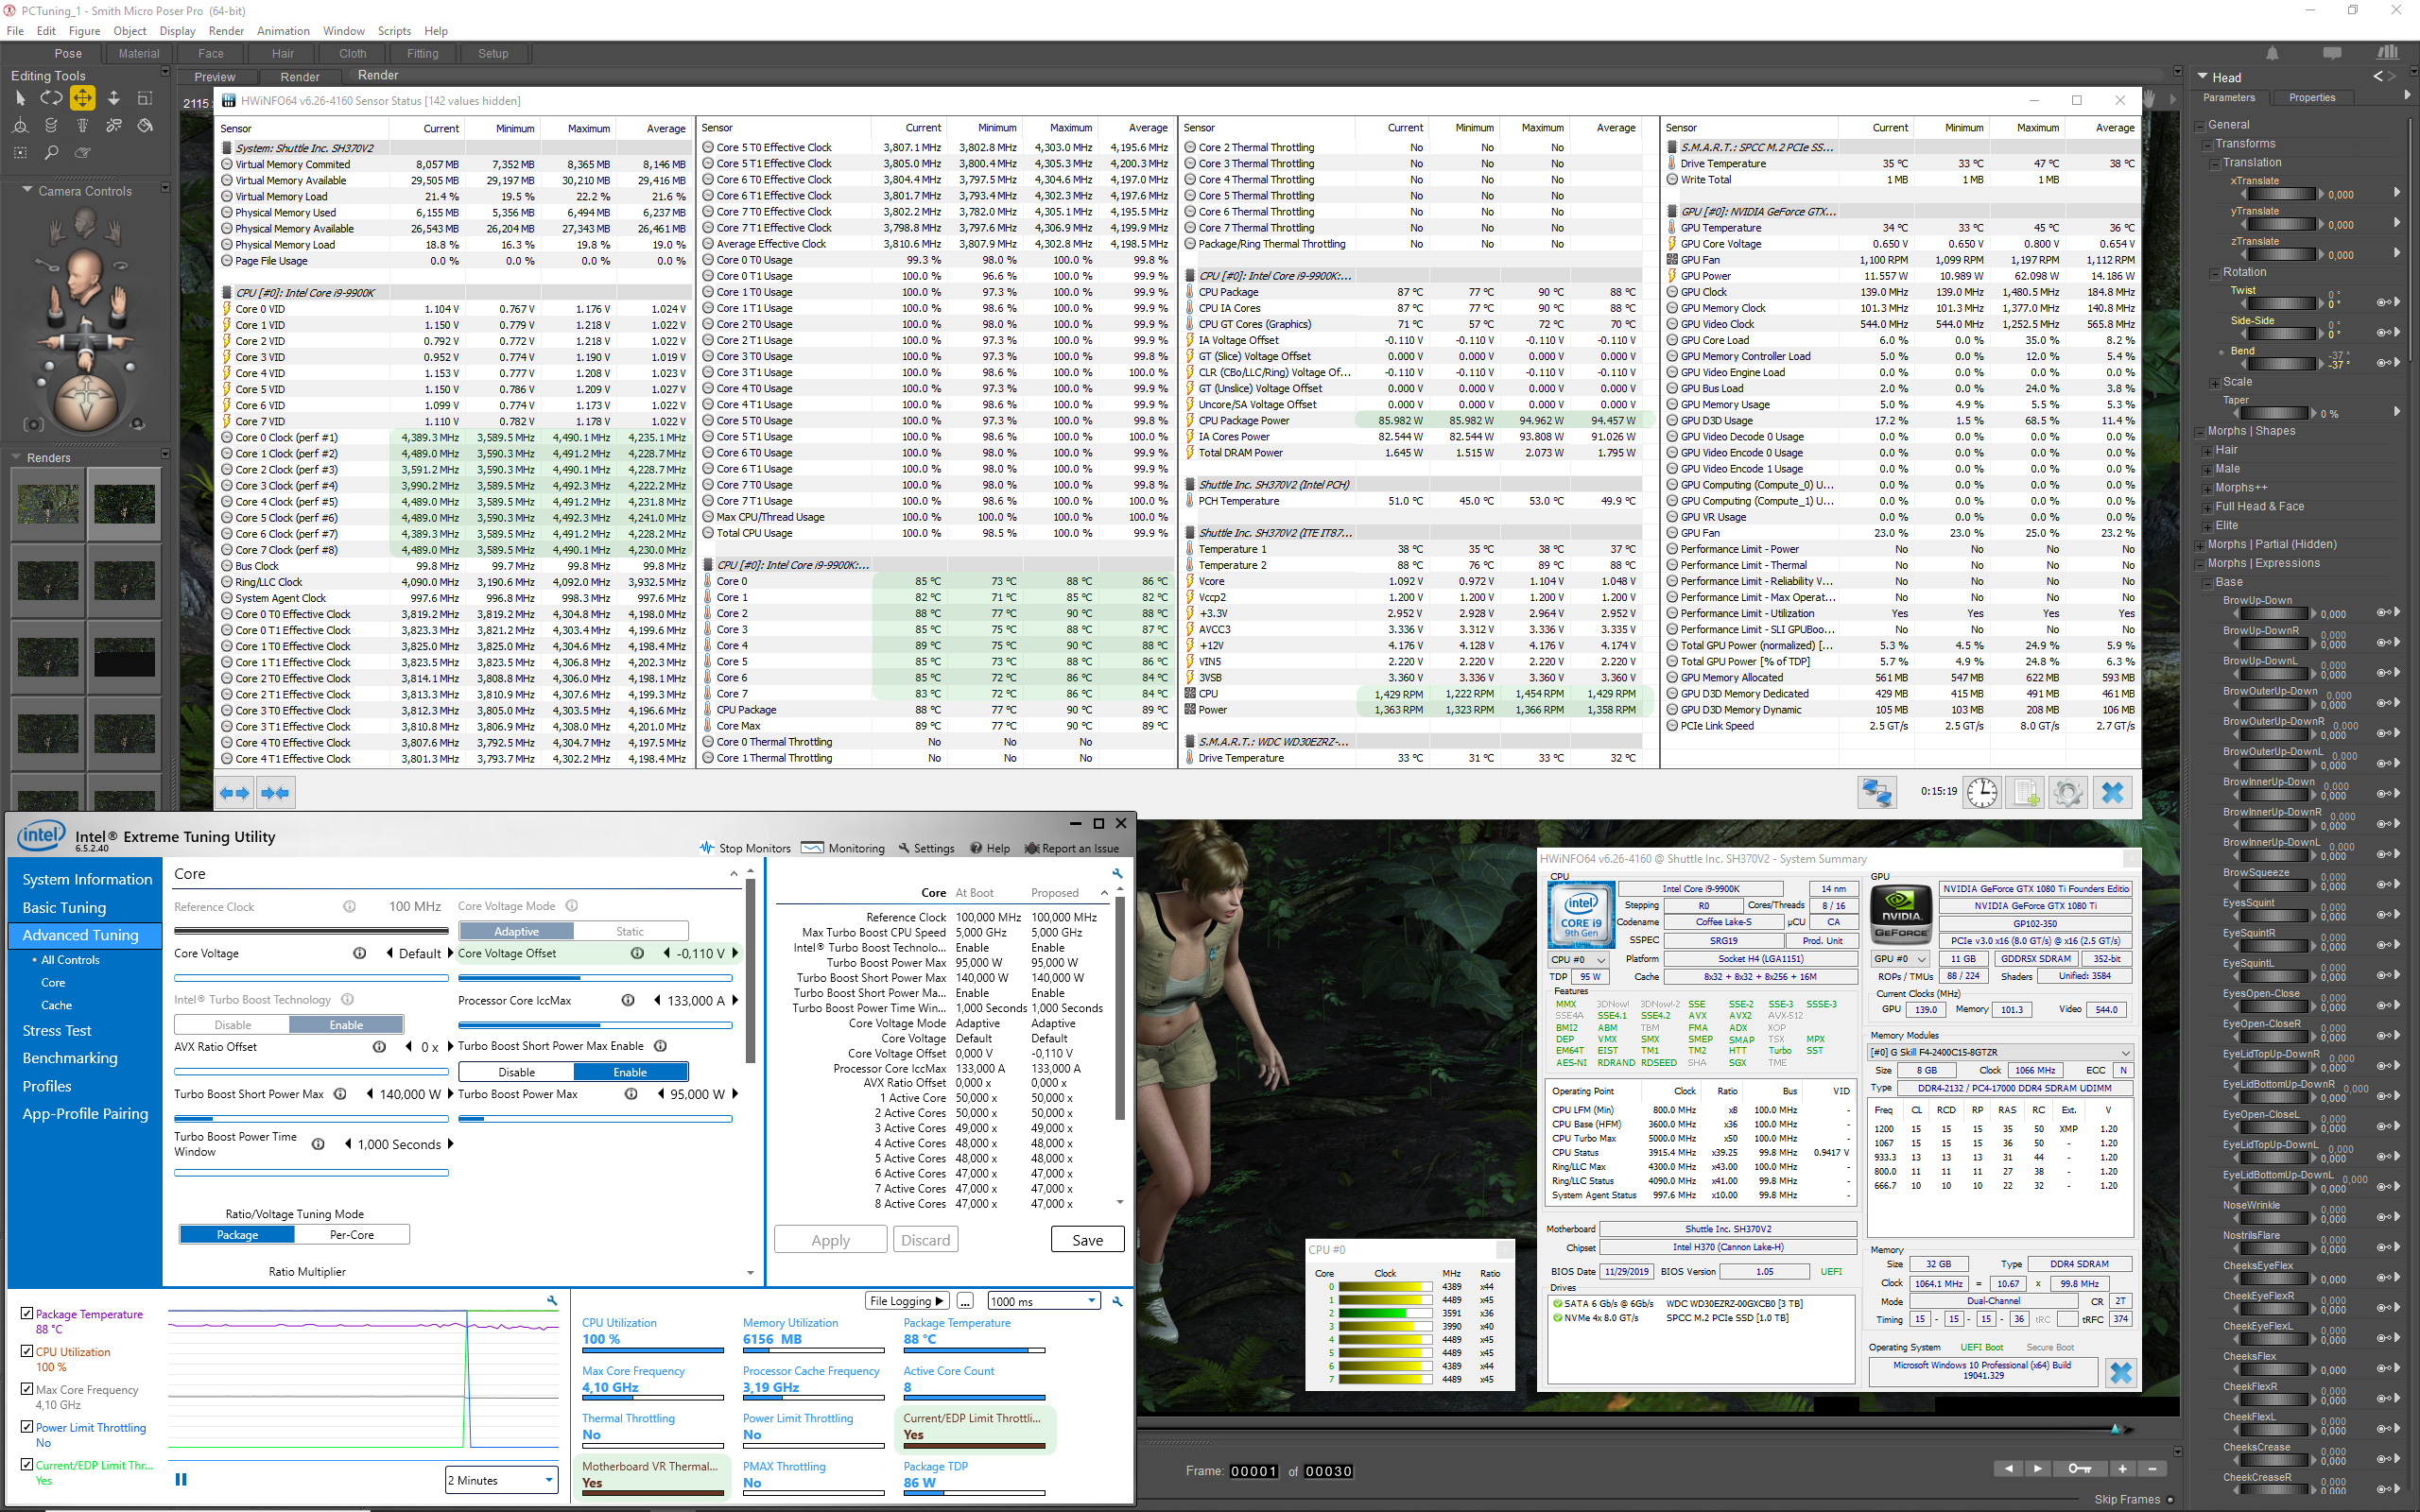Close HWiNFO sensors with blue X button
Viewport: 2420px width, 1512px height.
point(2113,793)
